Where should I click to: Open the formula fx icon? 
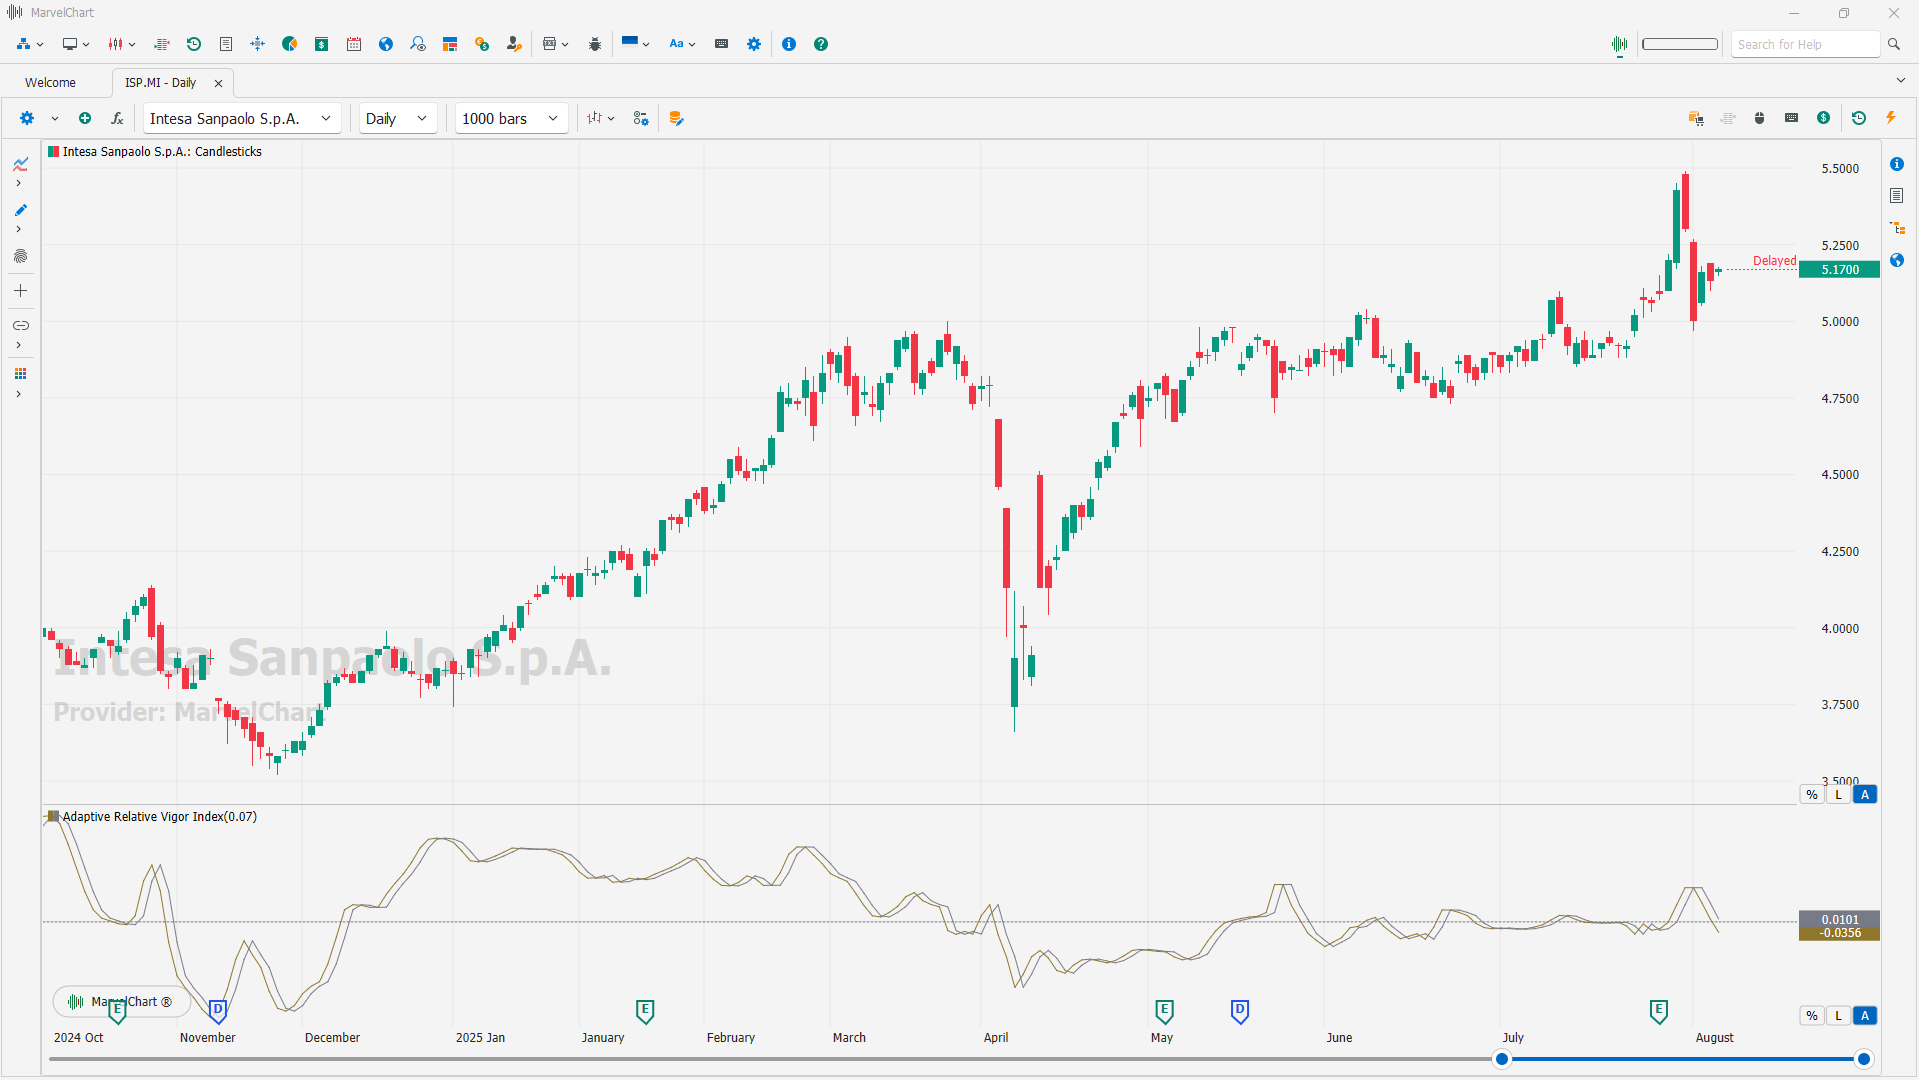tap(117, 118)
